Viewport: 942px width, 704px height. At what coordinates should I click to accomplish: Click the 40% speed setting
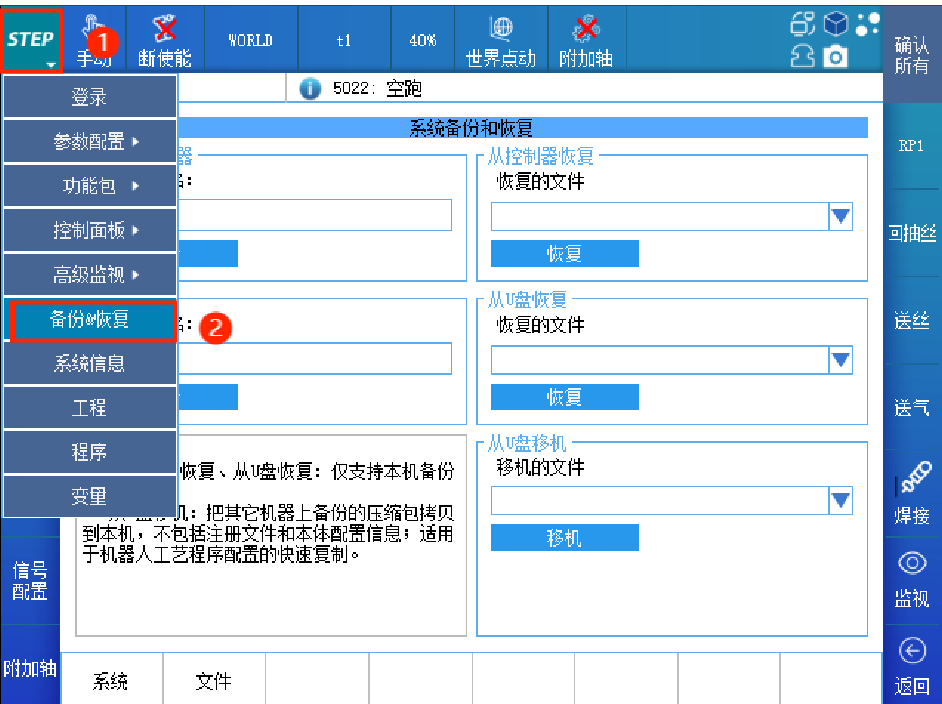click(423, 40)
